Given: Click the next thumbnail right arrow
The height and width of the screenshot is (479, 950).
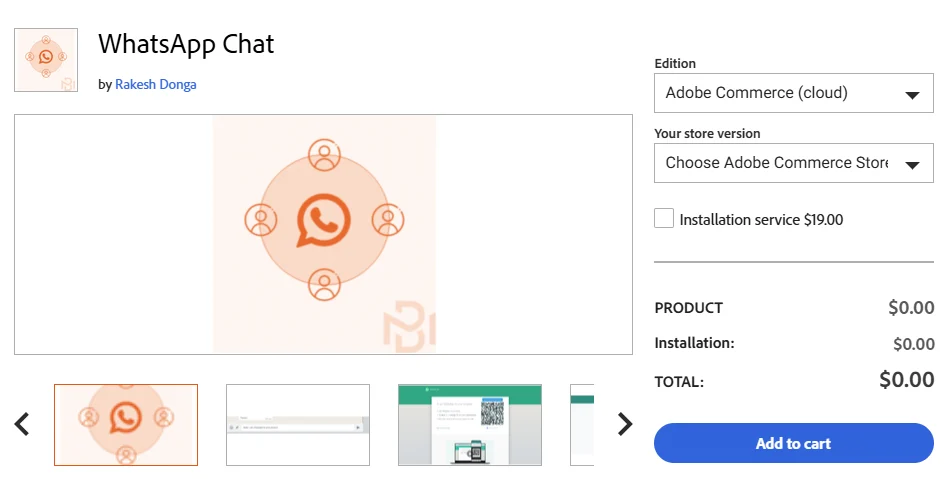Looking at the screenshot, I should (x=625, y=425).
